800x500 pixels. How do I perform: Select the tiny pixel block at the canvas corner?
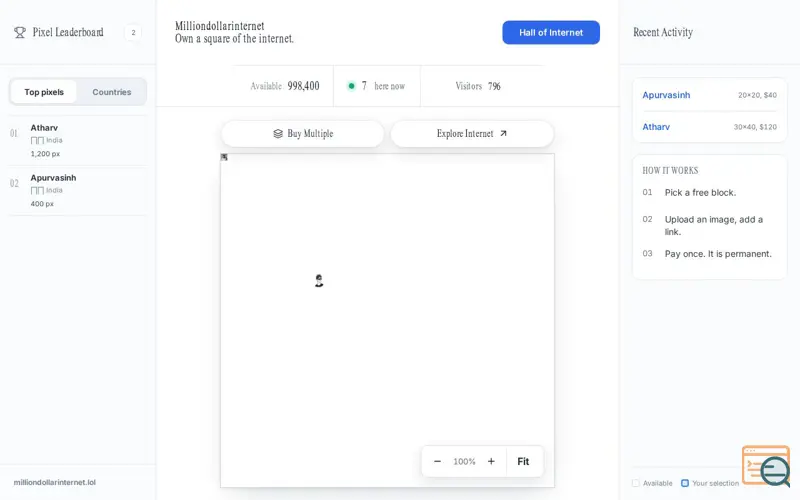[x=224, y=157]
